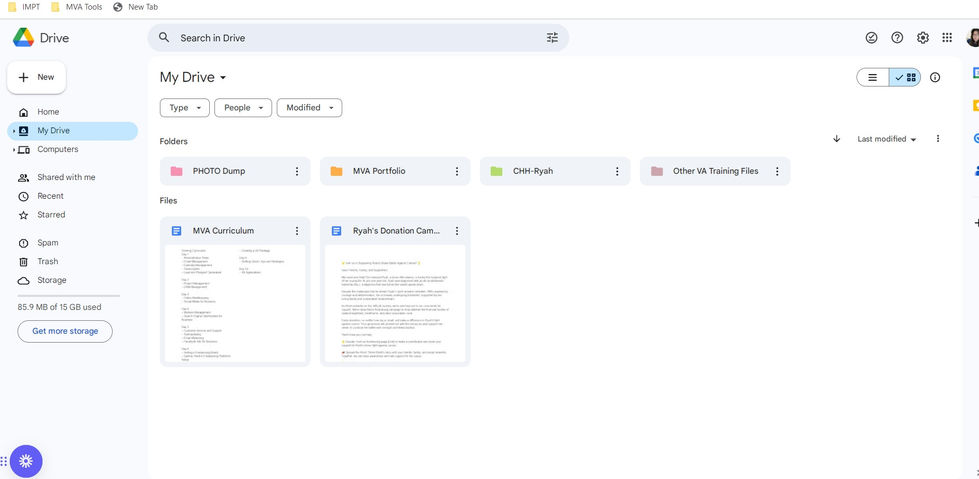Show the view details info icon

935,77
